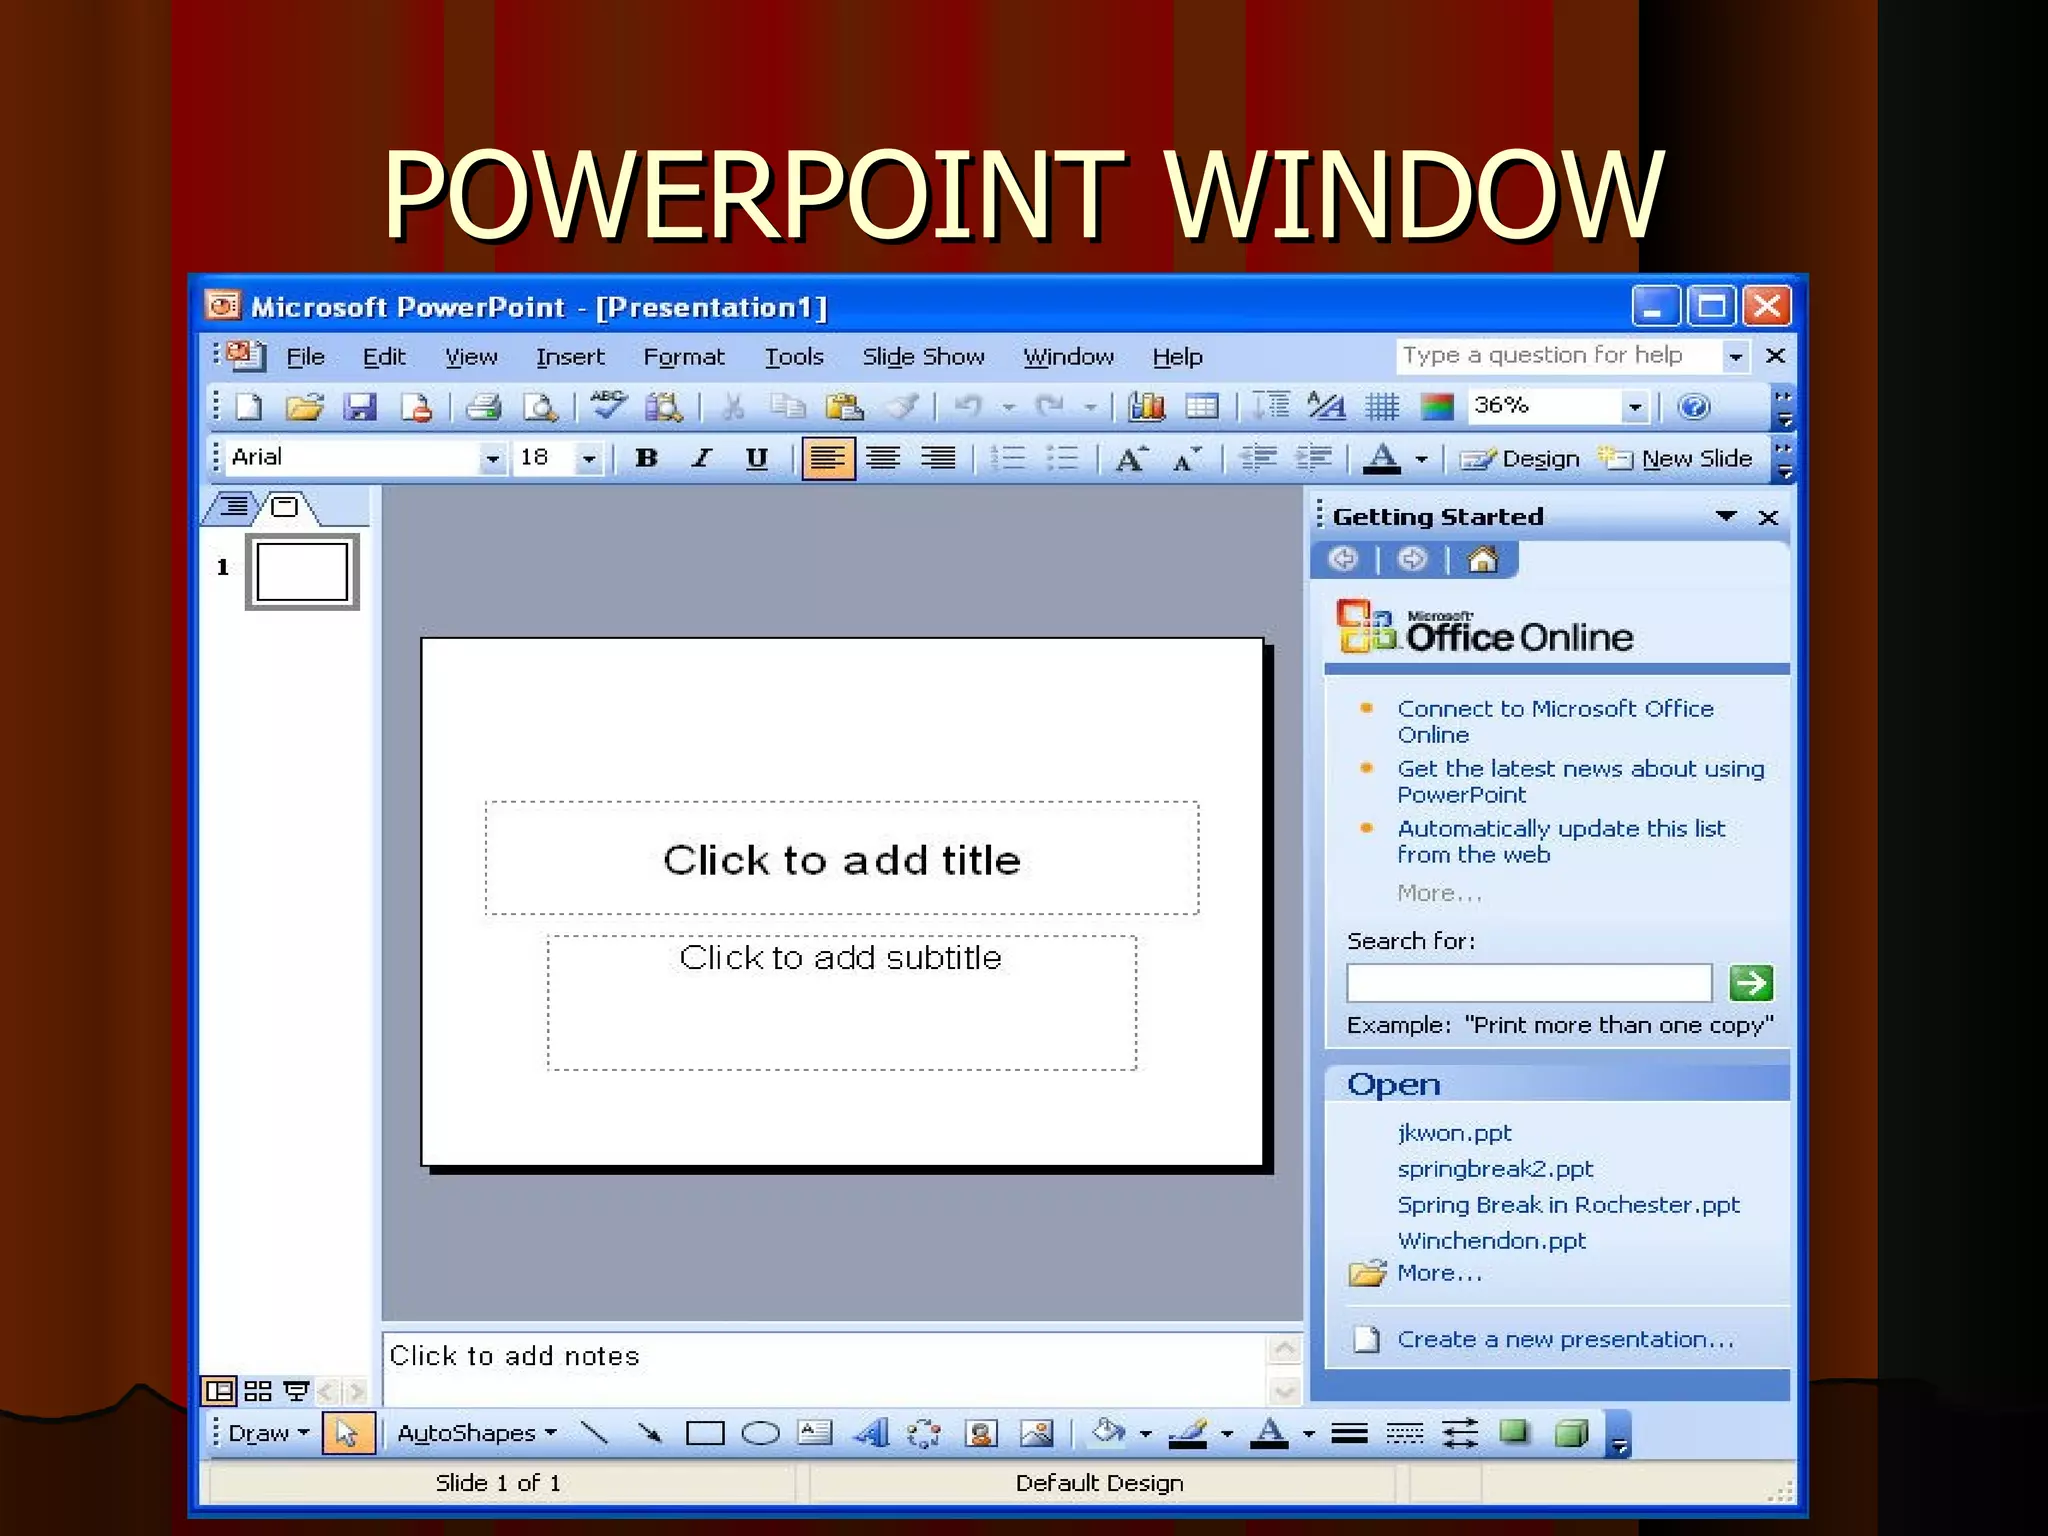Select the Oval drawing tool
The height and width of the screenshot is (1536, 2048).
pos(760,1434)
